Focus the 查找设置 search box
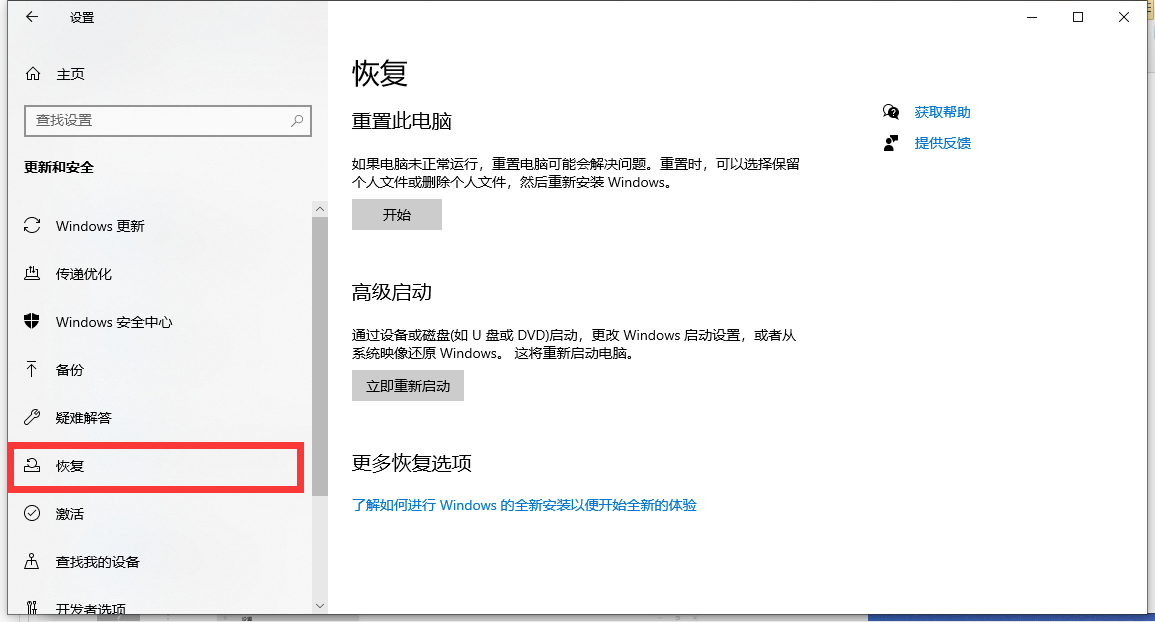 [168, 121]
